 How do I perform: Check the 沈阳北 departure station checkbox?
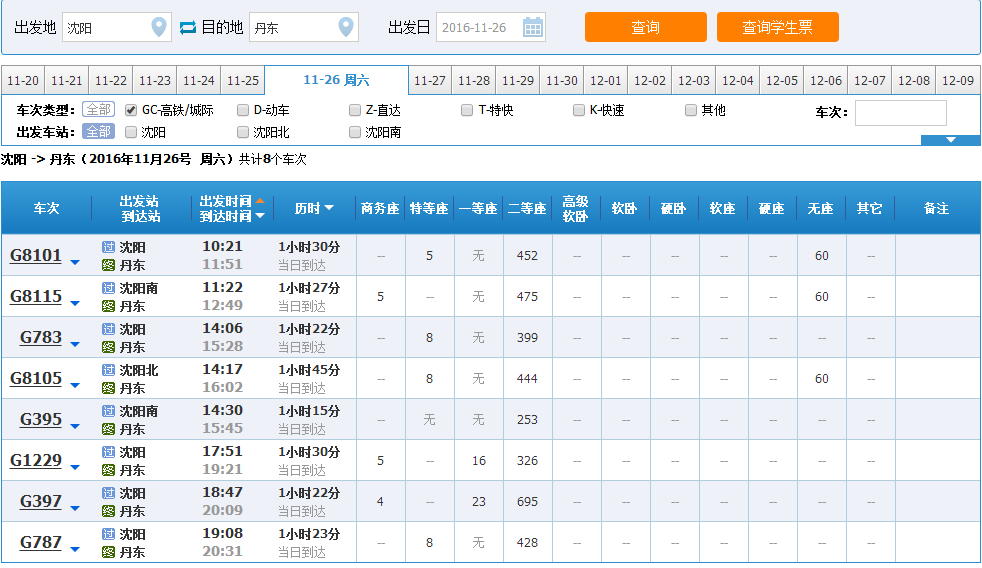coord(243,132)
